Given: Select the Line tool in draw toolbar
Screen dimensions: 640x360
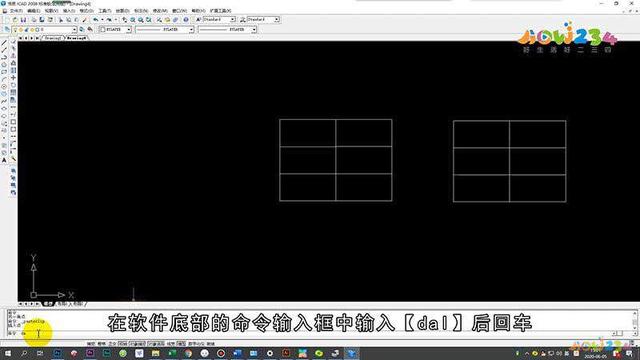Looking at the screenshot, I should click(4, 43).
